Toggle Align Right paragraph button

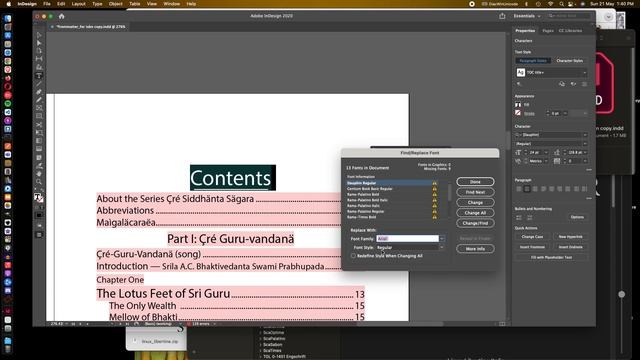click(x=535, y=189)
